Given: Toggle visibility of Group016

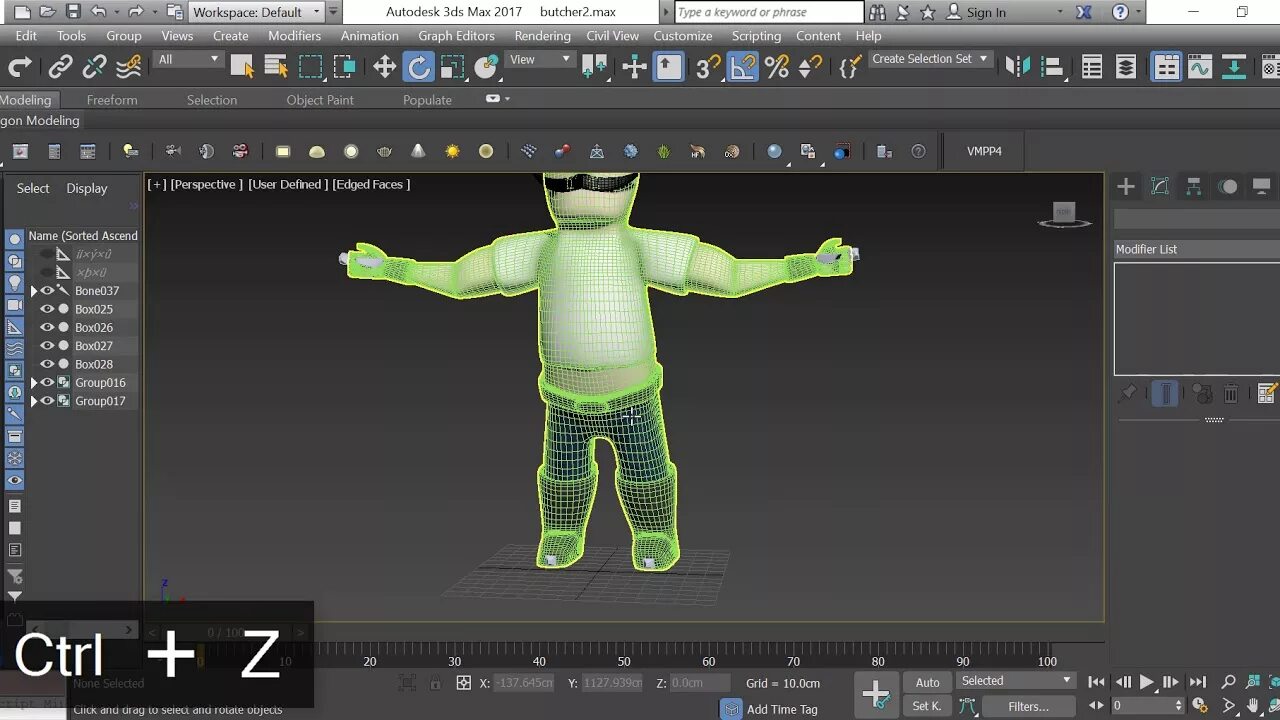Looking at the screenshot, I should tap(47, 382).
